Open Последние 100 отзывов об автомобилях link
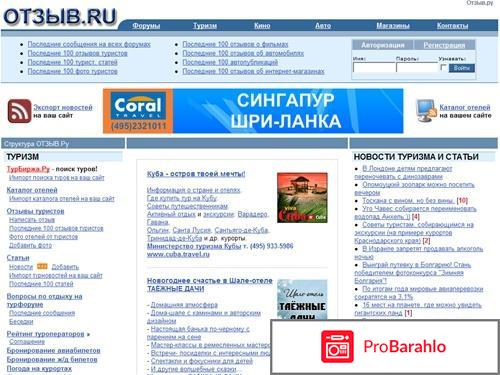The width and height of the screenshot is (500, 375). tap(243, 53)
